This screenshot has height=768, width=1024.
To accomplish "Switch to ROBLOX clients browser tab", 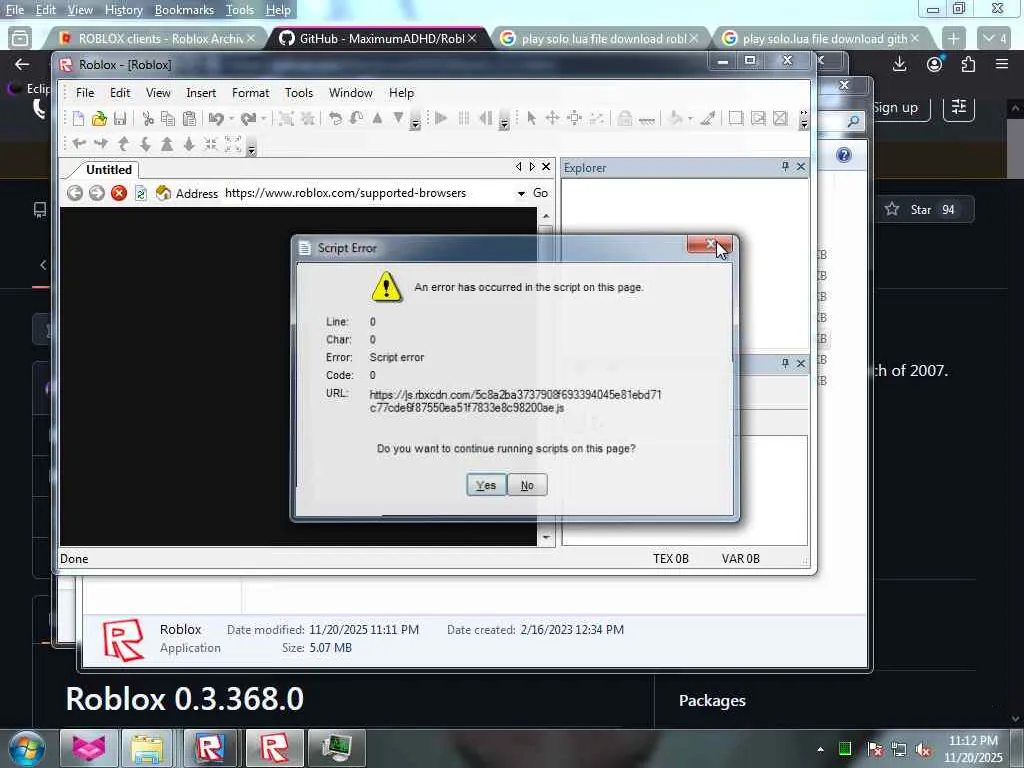I will pos(159,39).
